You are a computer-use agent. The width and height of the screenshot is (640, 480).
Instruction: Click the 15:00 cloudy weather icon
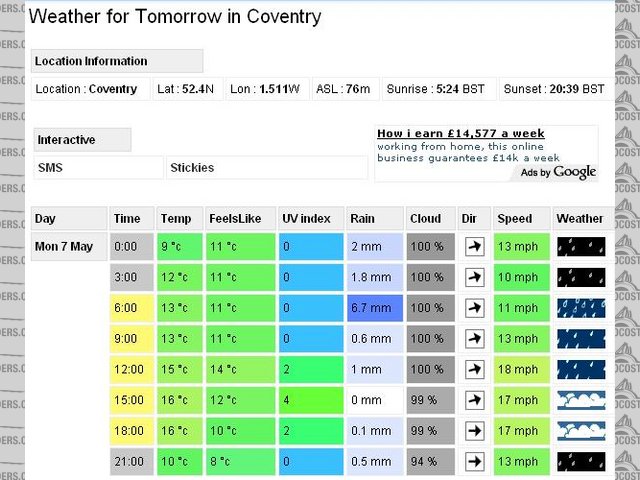(581, 401)
